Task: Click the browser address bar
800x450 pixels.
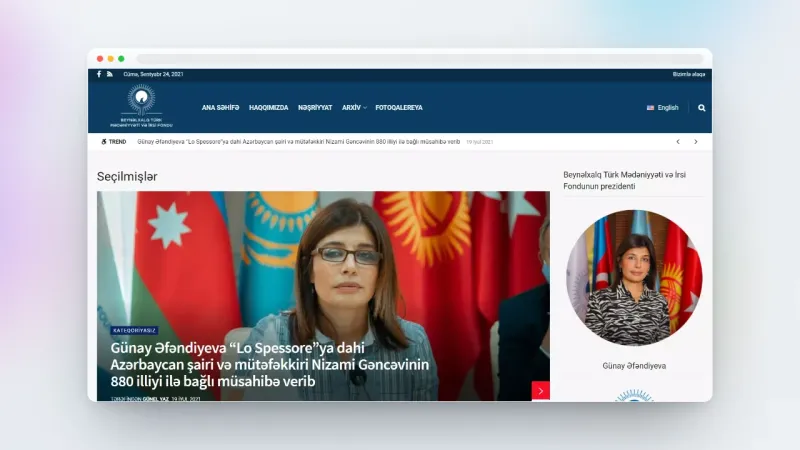Action: point(420,59)
